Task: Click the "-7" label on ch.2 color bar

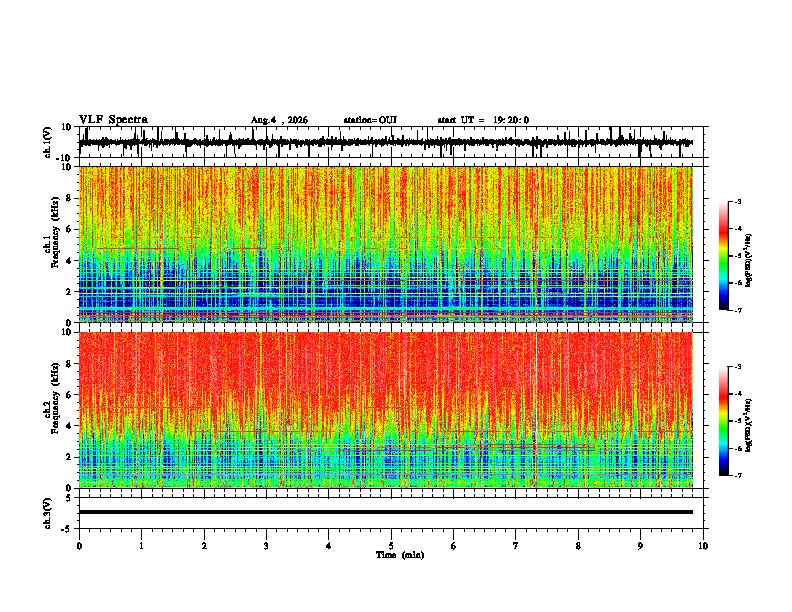Action: [x=737, y=475]
